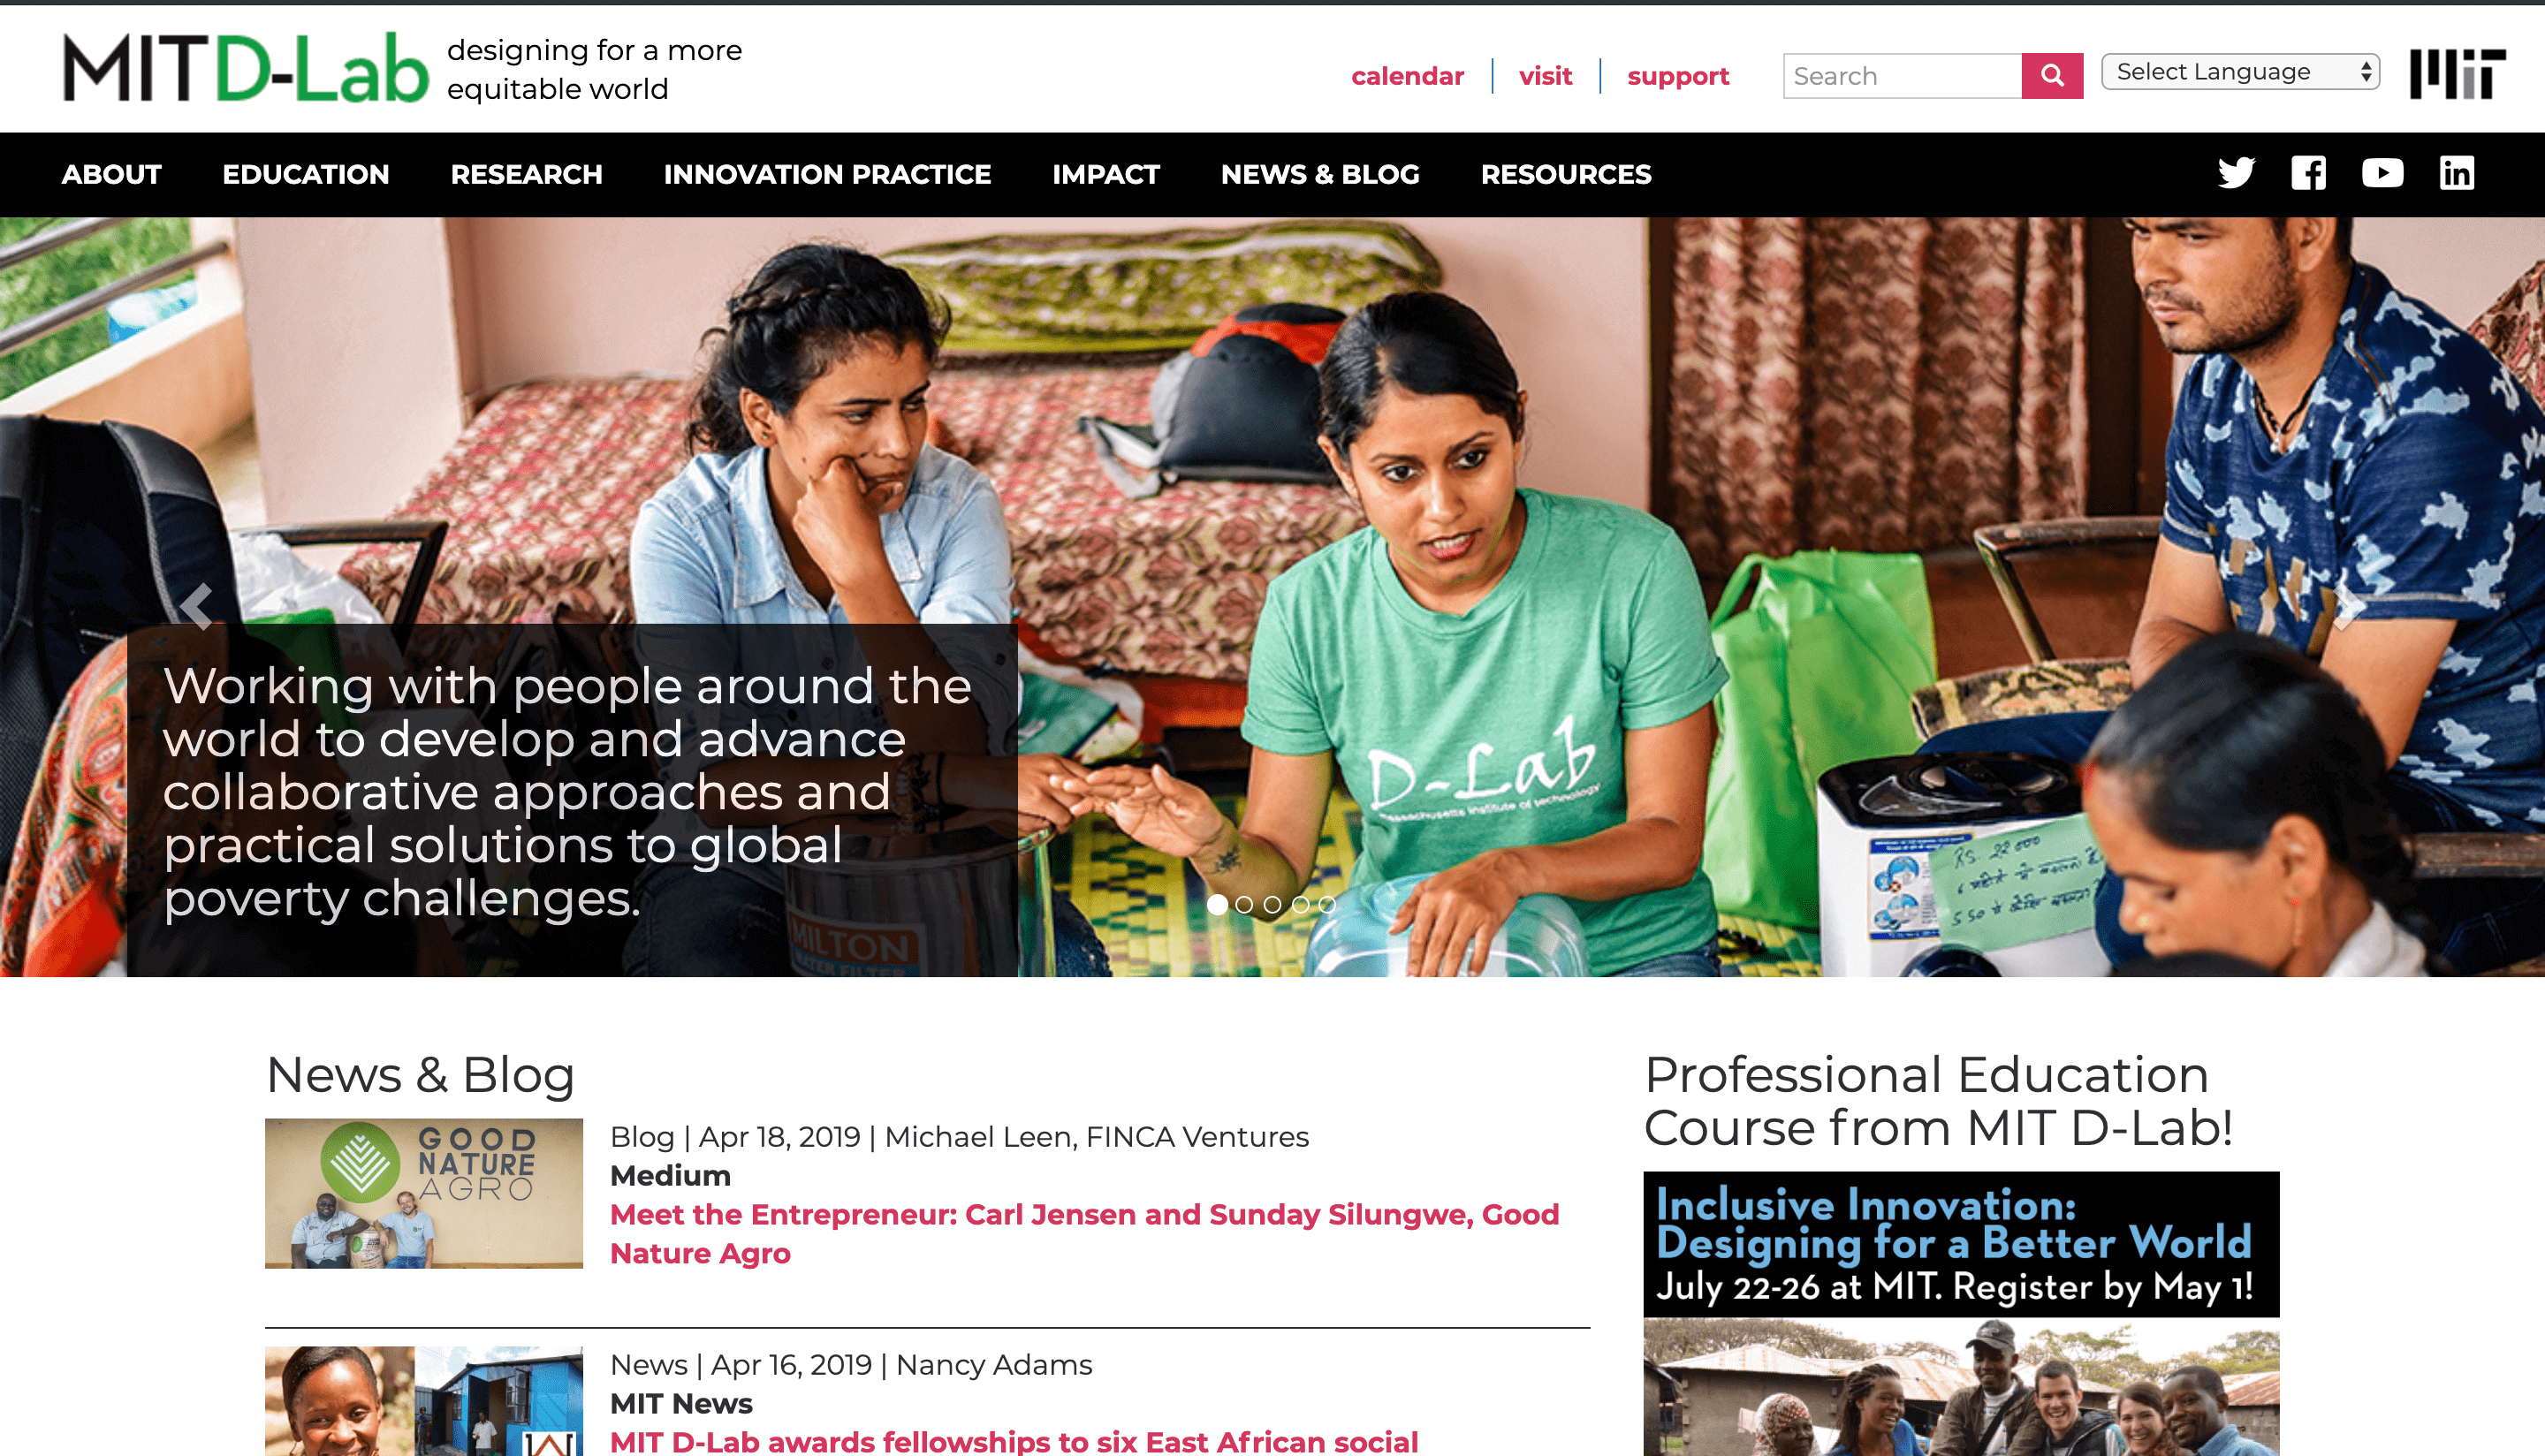Click the calendar link
The height and width of the screenshot is (1456, 2545).
(1407, 76)
